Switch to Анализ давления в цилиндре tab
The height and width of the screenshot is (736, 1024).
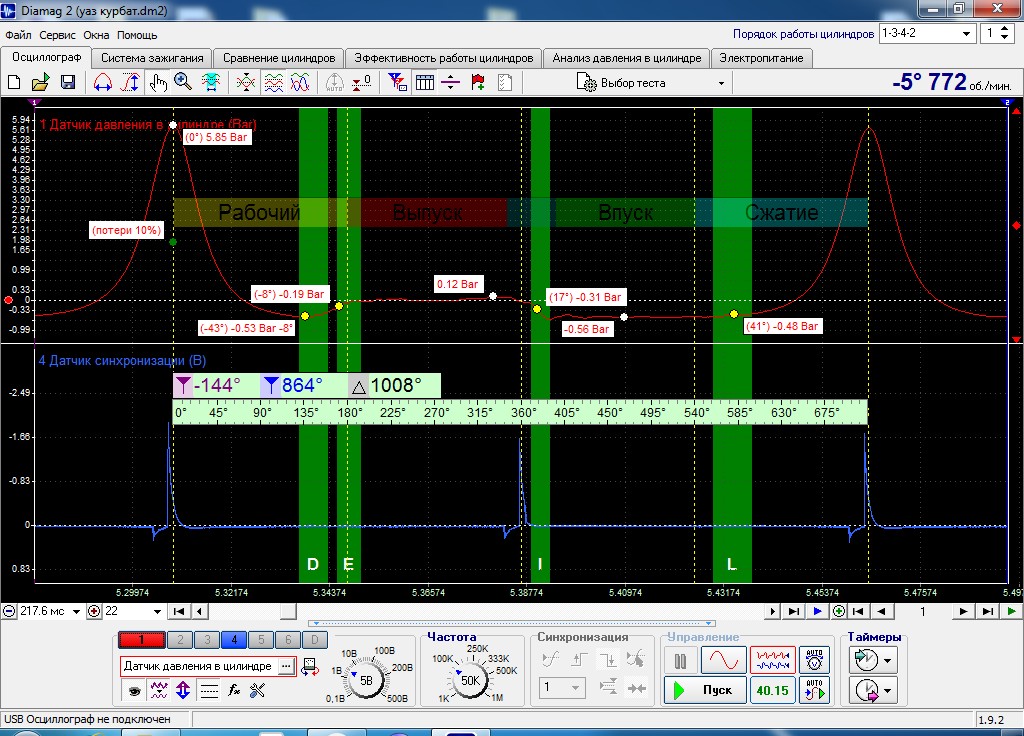[x=626, y=58]
